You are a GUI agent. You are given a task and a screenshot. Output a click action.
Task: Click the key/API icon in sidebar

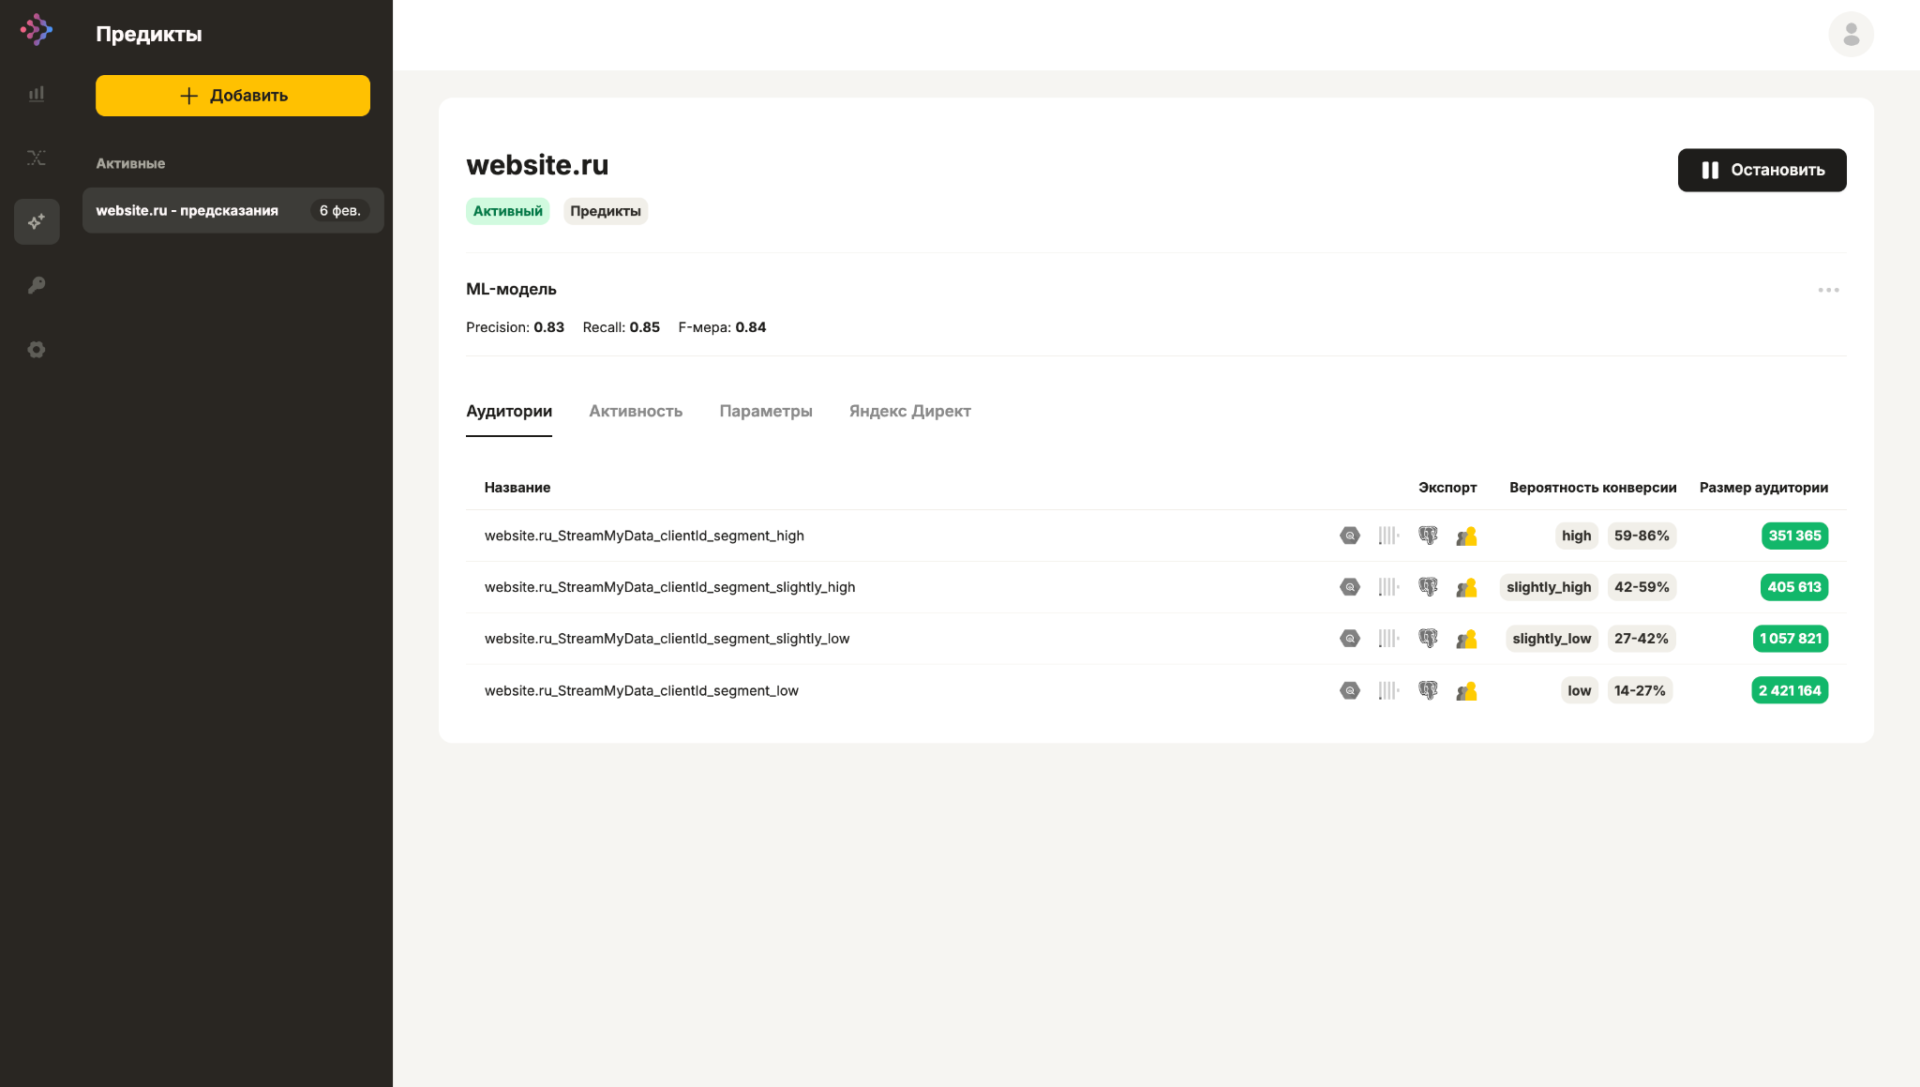pos(36,285)
